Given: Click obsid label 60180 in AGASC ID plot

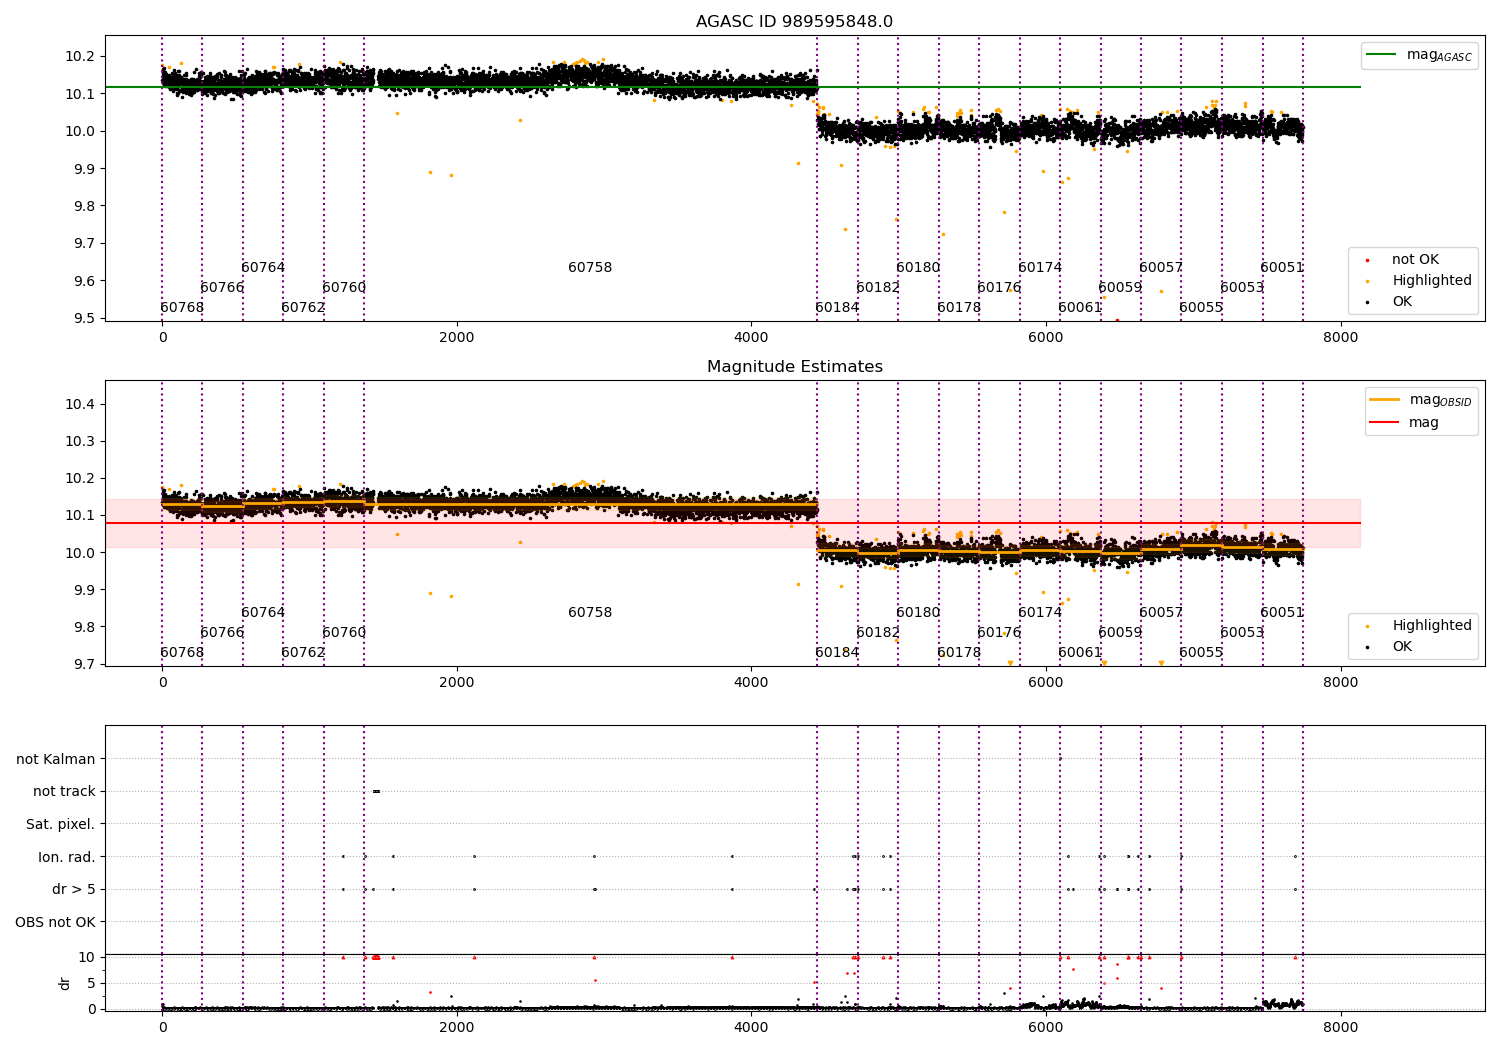Looking at the screenshot, I should point(918,268).
